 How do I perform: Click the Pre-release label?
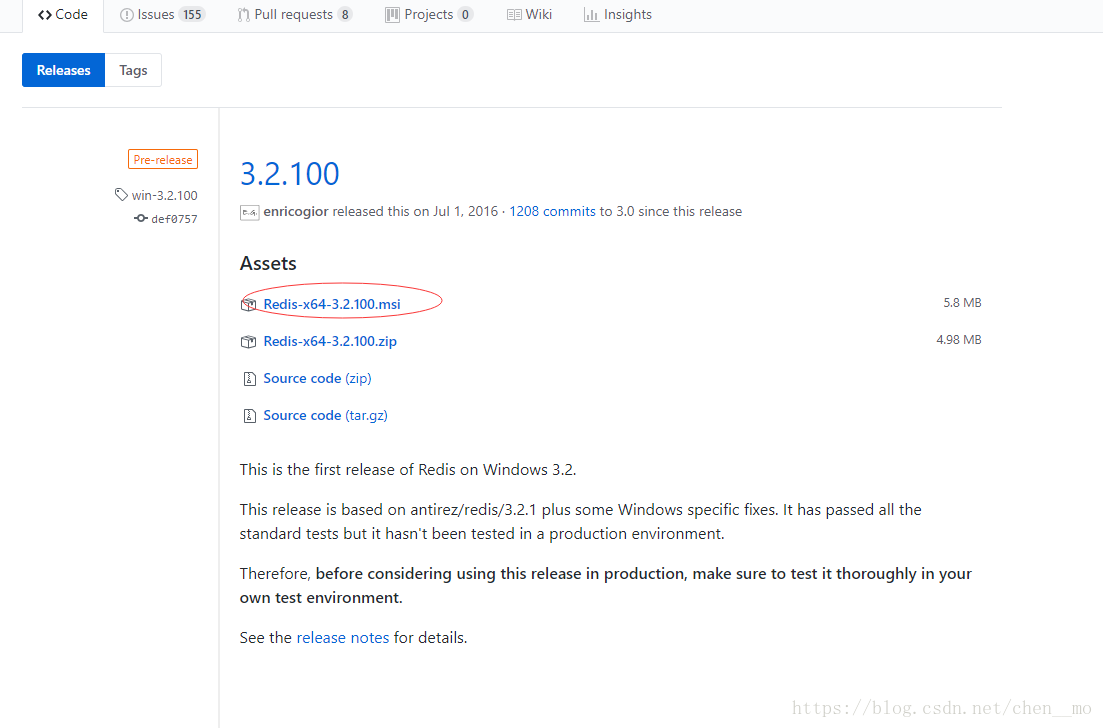(163, 160)
